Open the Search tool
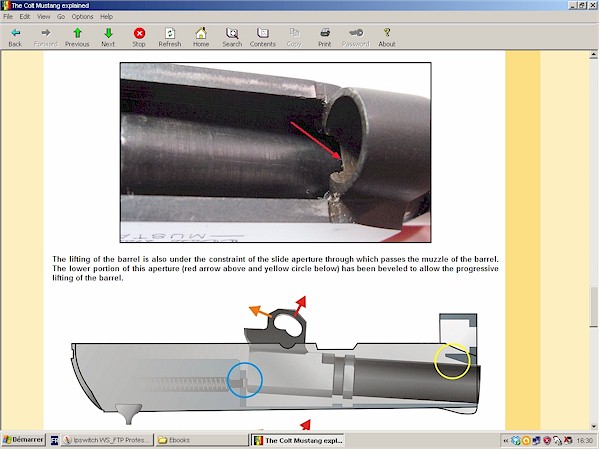600x450 pixels. (232, 37)
